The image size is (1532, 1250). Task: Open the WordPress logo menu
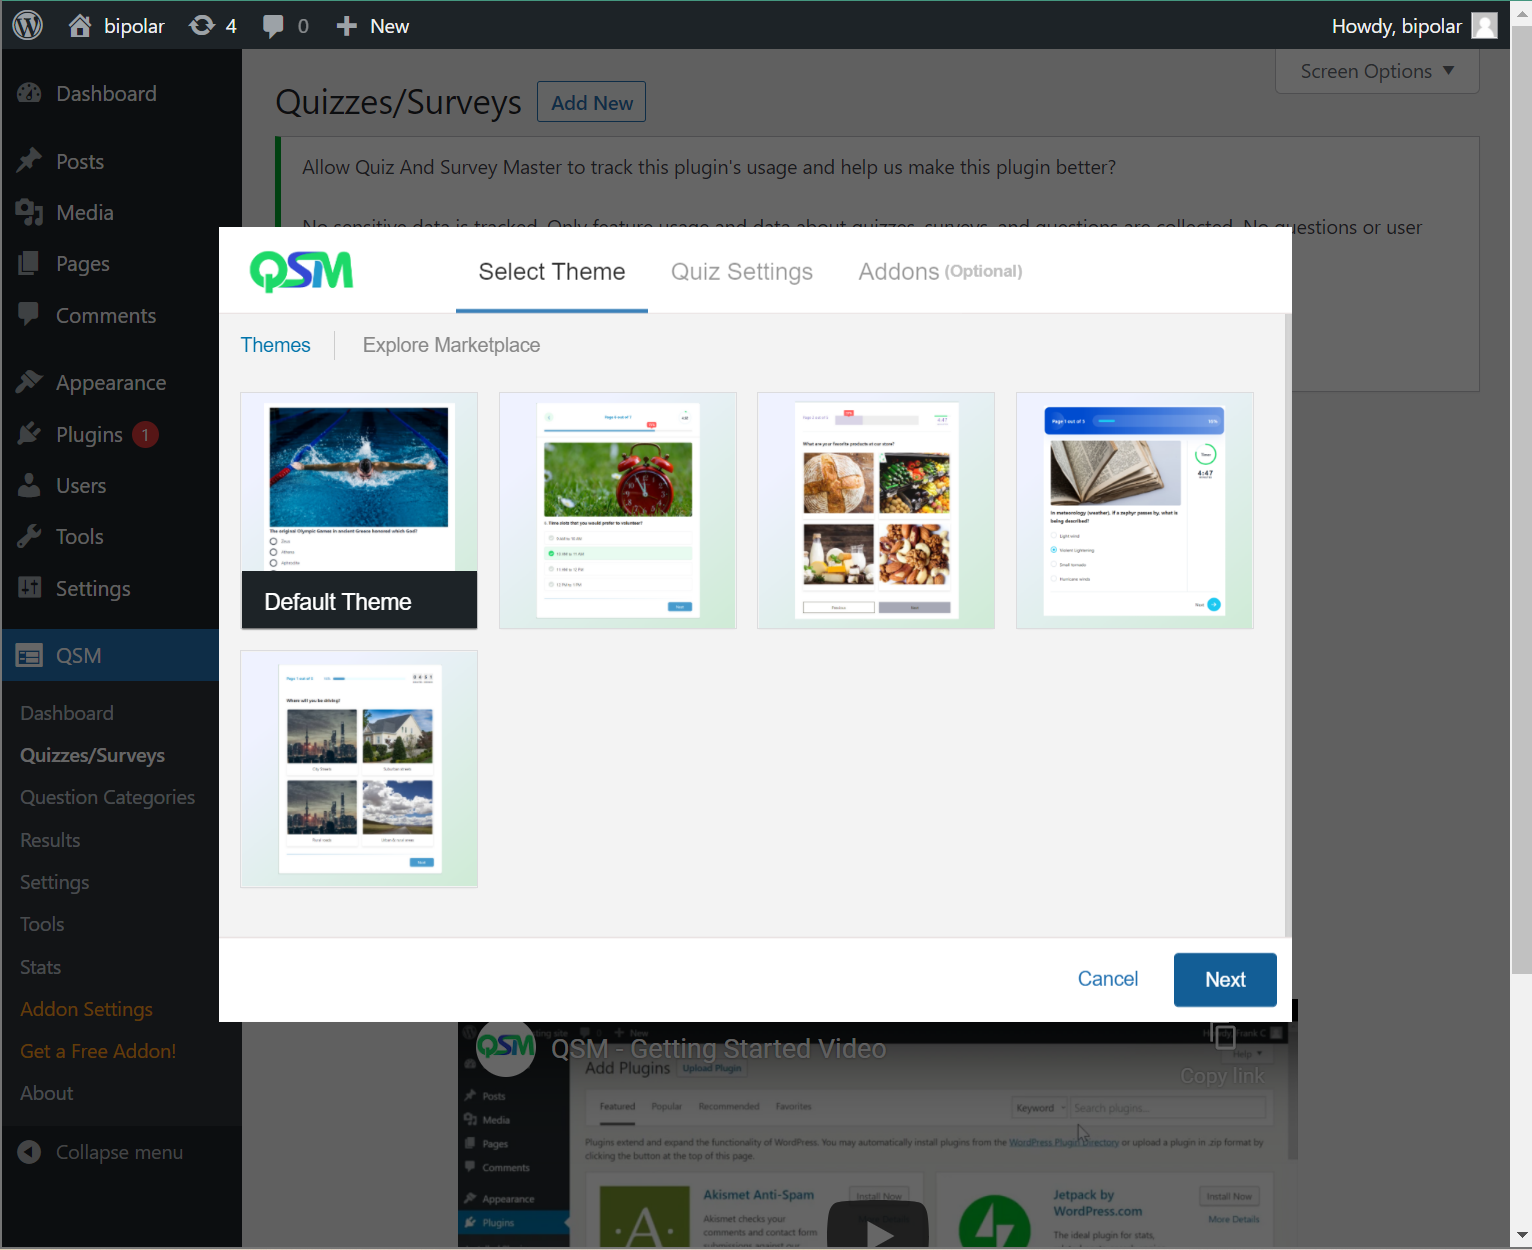point(28,25)
